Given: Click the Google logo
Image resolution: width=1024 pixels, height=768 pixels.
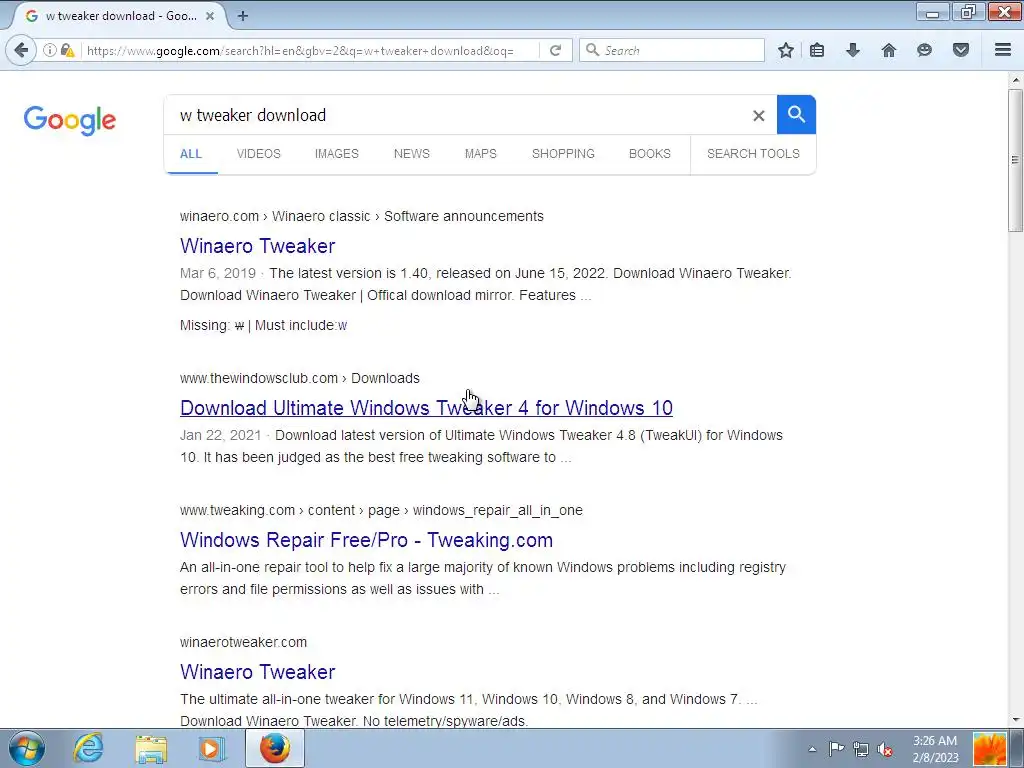Looking at the screenshot, I should tap(70, 120).
